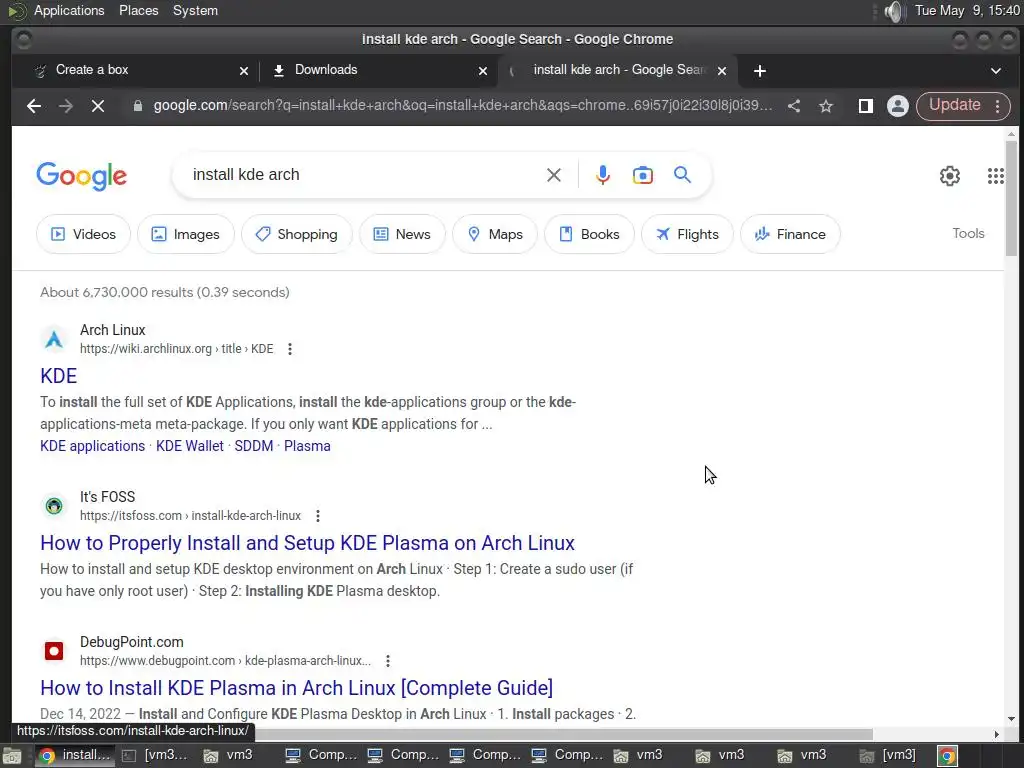The image size is (1024, 768).
Task: Open a new tab with the plus button
Action: (760, 71)
